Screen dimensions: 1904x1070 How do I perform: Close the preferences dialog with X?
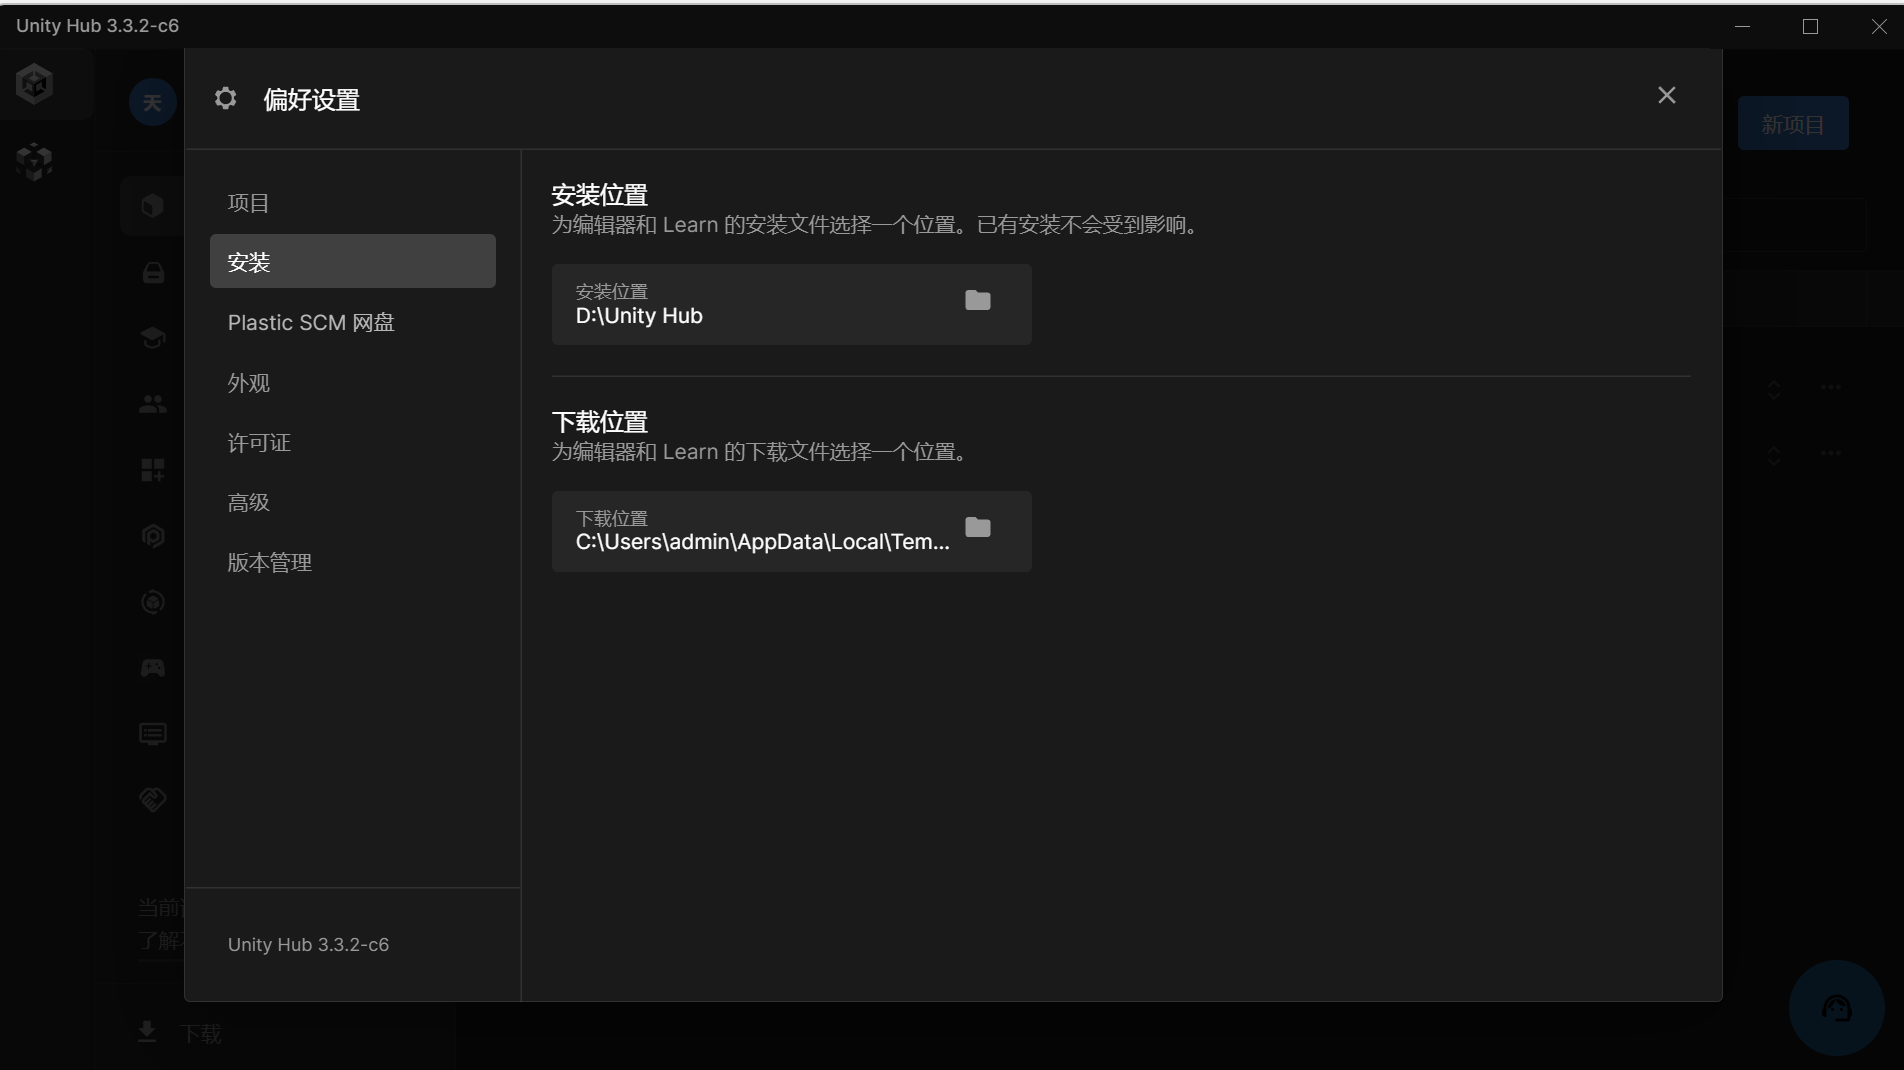click(1666, 95)
